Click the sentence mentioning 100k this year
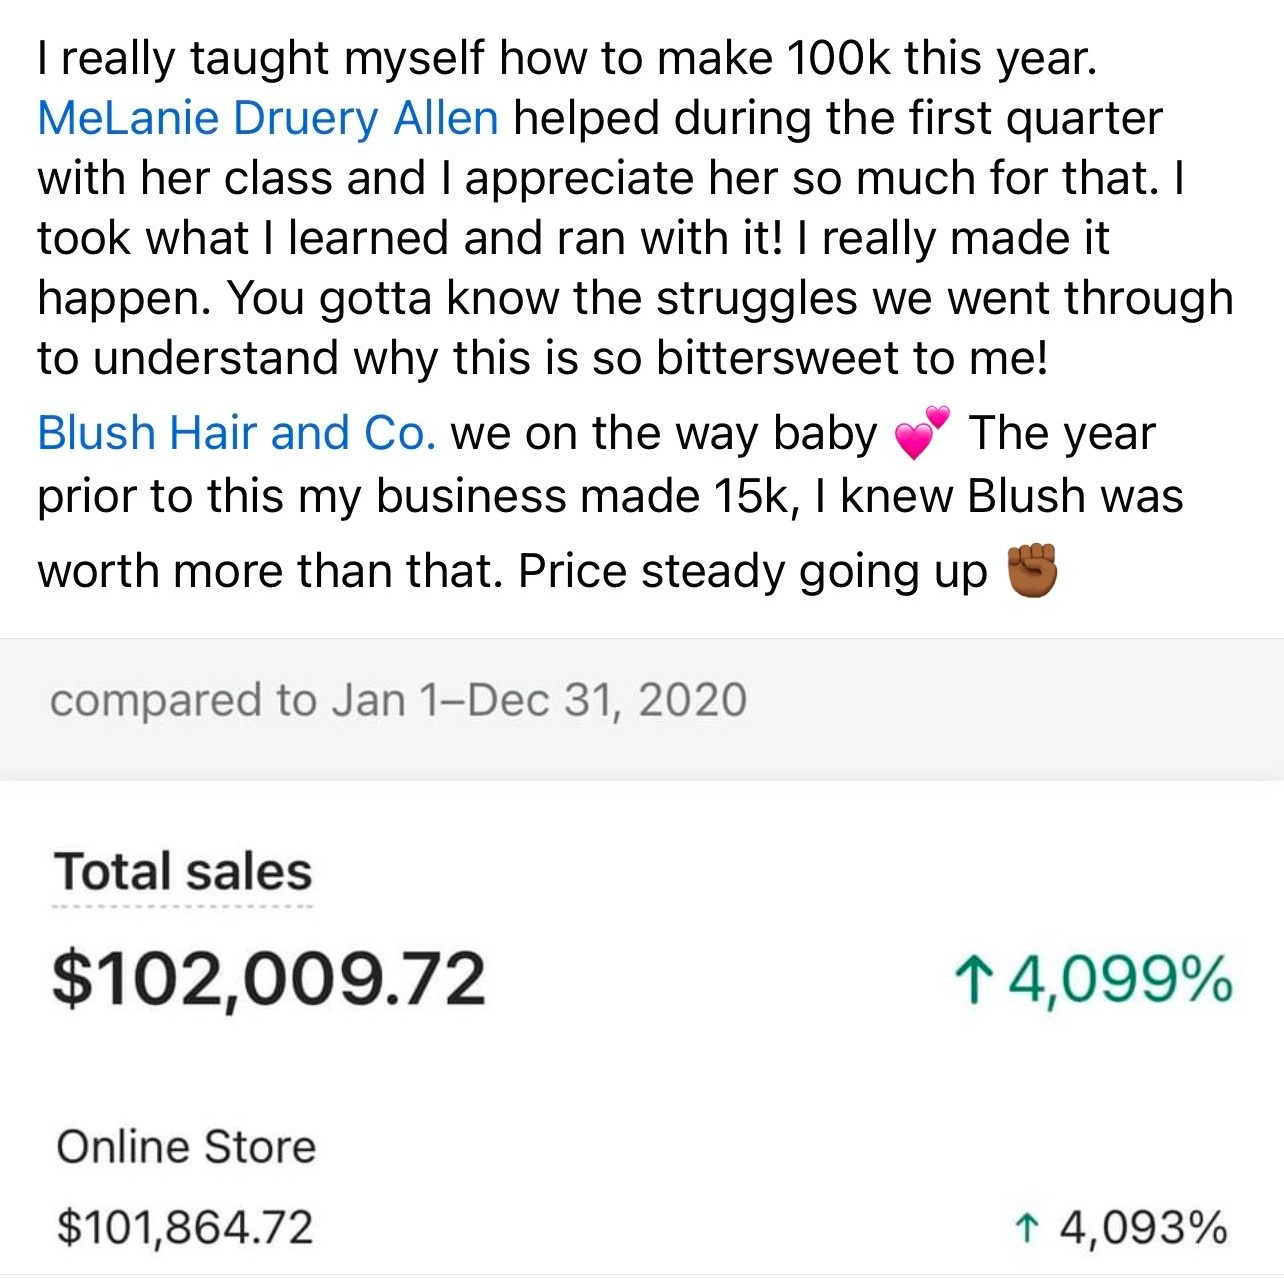1284x1278 pixels. pos(566,59)
